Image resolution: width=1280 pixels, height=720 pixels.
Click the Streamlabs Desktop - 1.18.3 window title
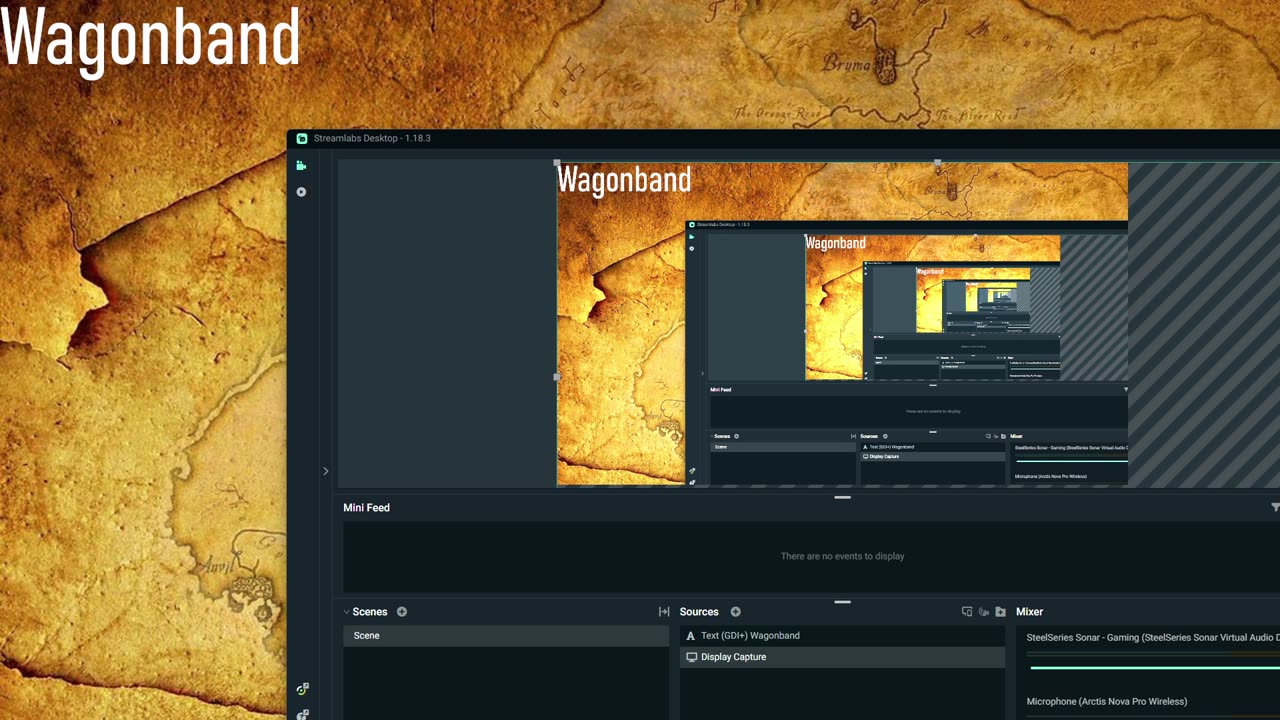(x=372, y=138)
